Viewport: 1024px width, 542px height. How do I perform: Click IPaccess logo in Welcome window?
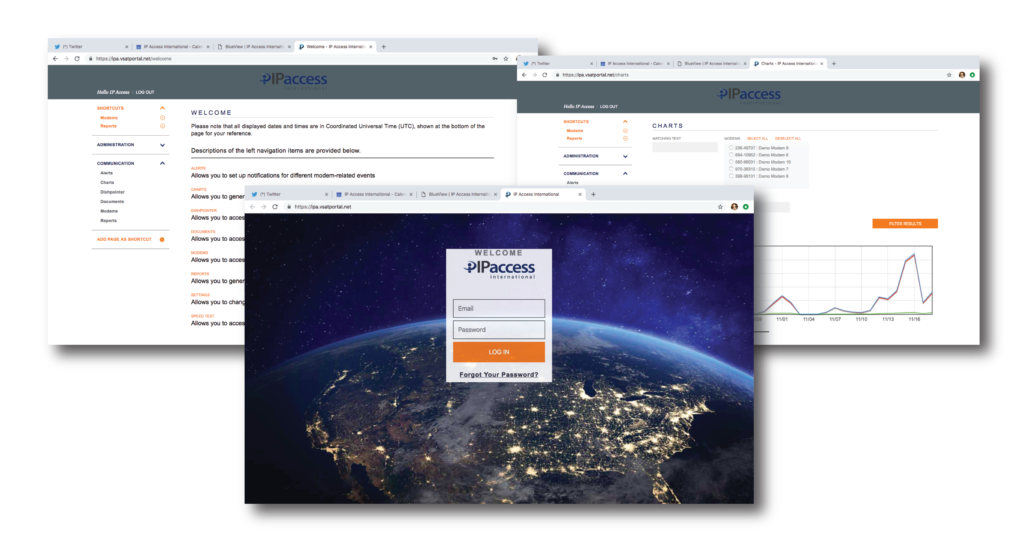pyautogui.click(x=294, y=80)
